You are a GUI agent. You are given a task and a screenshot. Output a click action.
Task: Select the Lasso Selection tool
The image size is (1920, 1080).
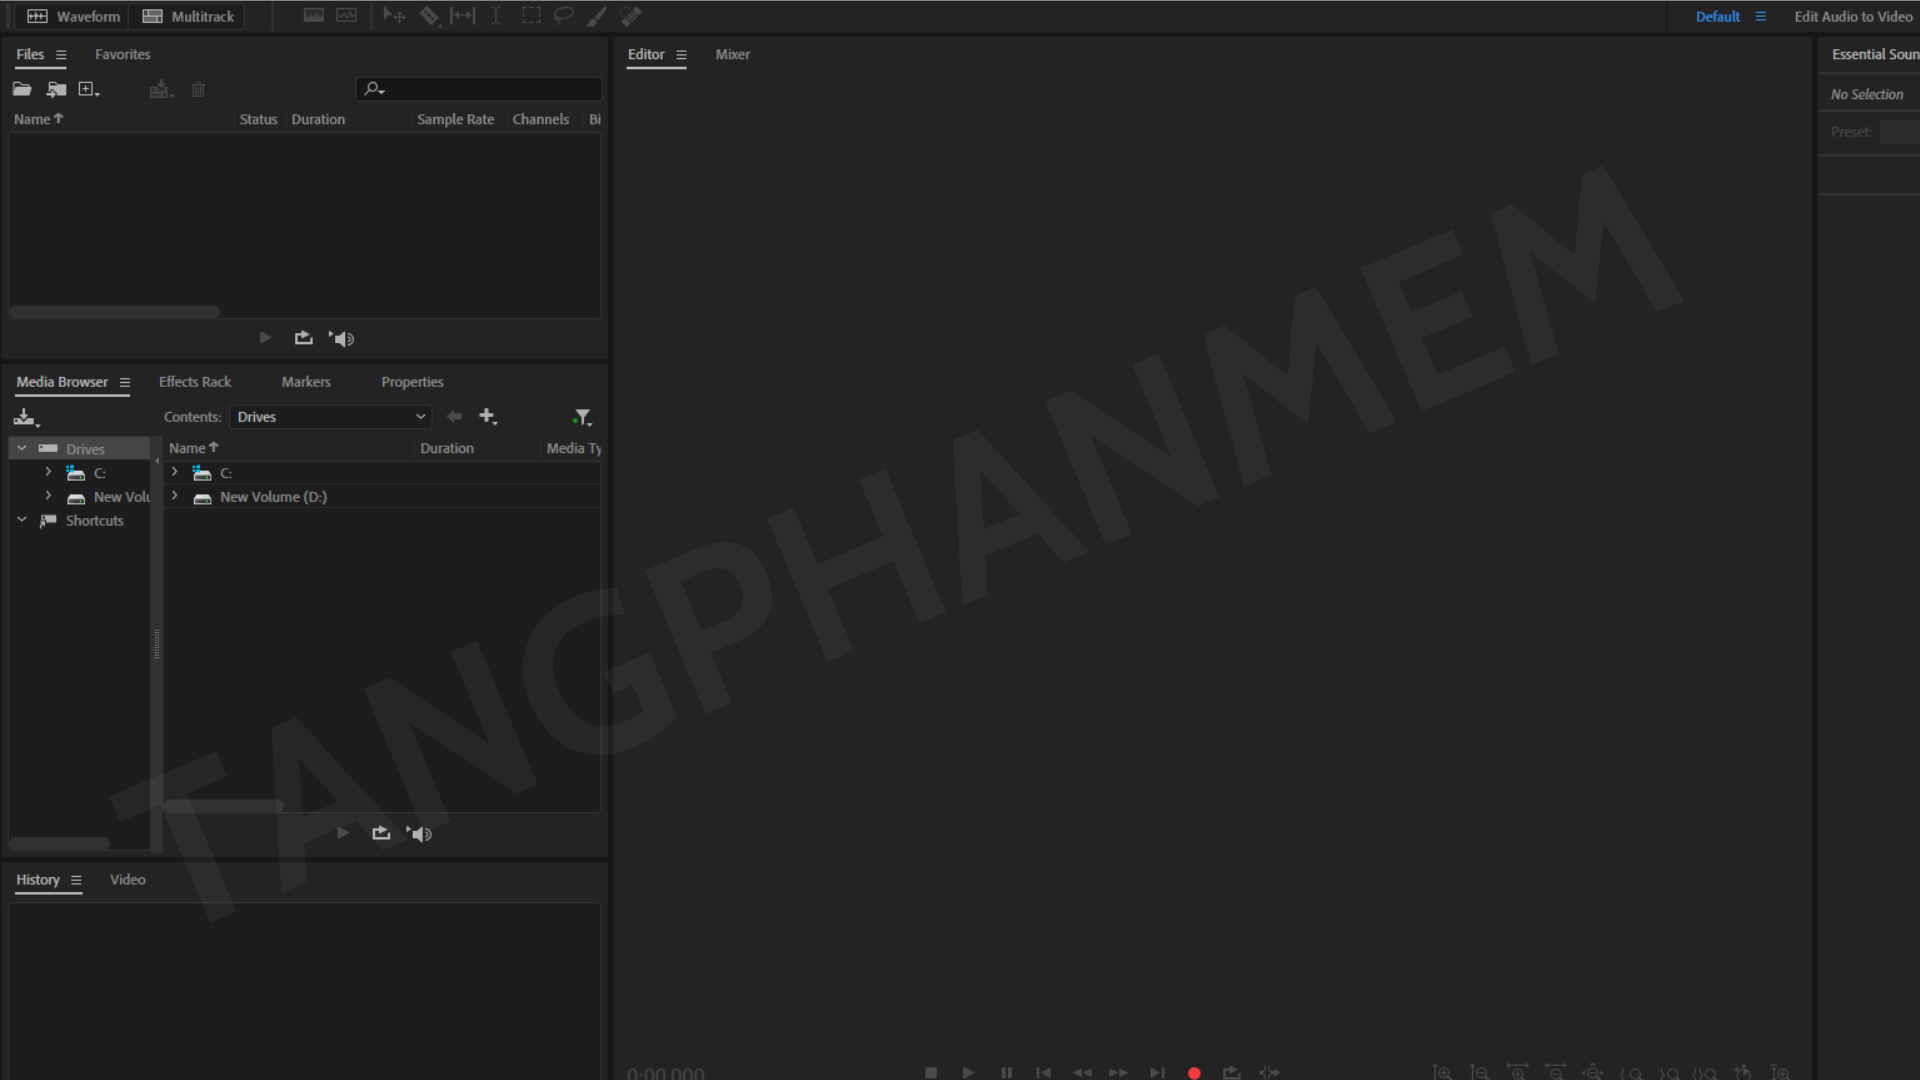(564, 16)
